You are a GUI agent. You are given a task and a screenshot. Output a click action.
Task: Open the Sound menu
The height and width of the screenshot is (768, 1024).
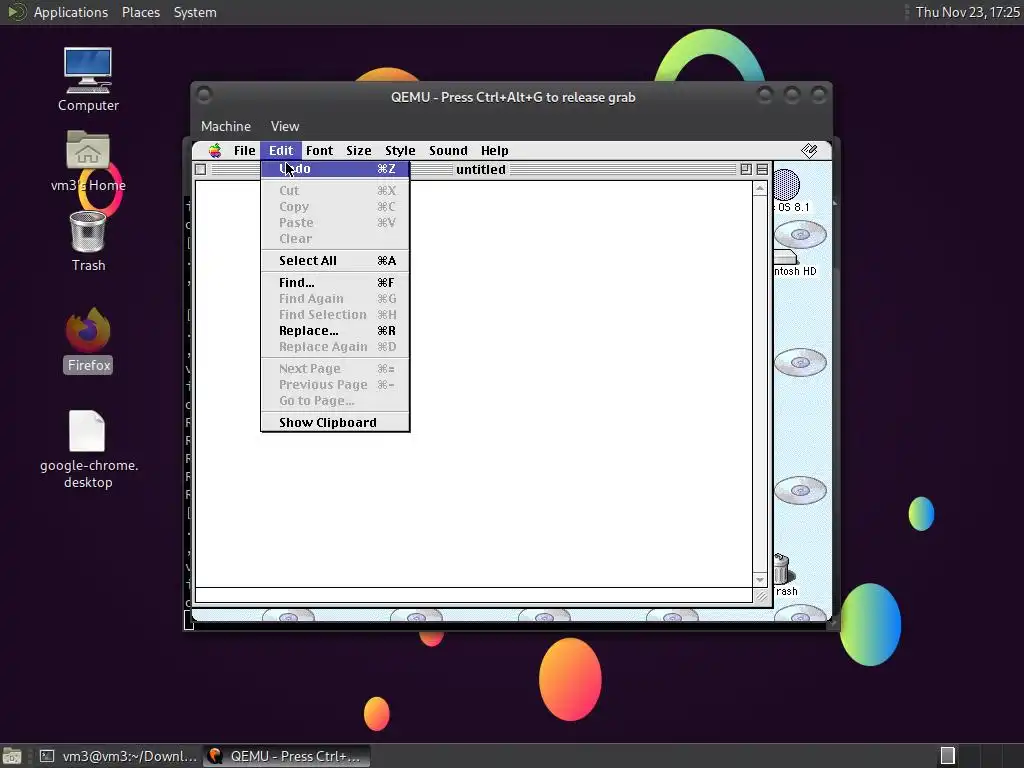coord(448,151)
